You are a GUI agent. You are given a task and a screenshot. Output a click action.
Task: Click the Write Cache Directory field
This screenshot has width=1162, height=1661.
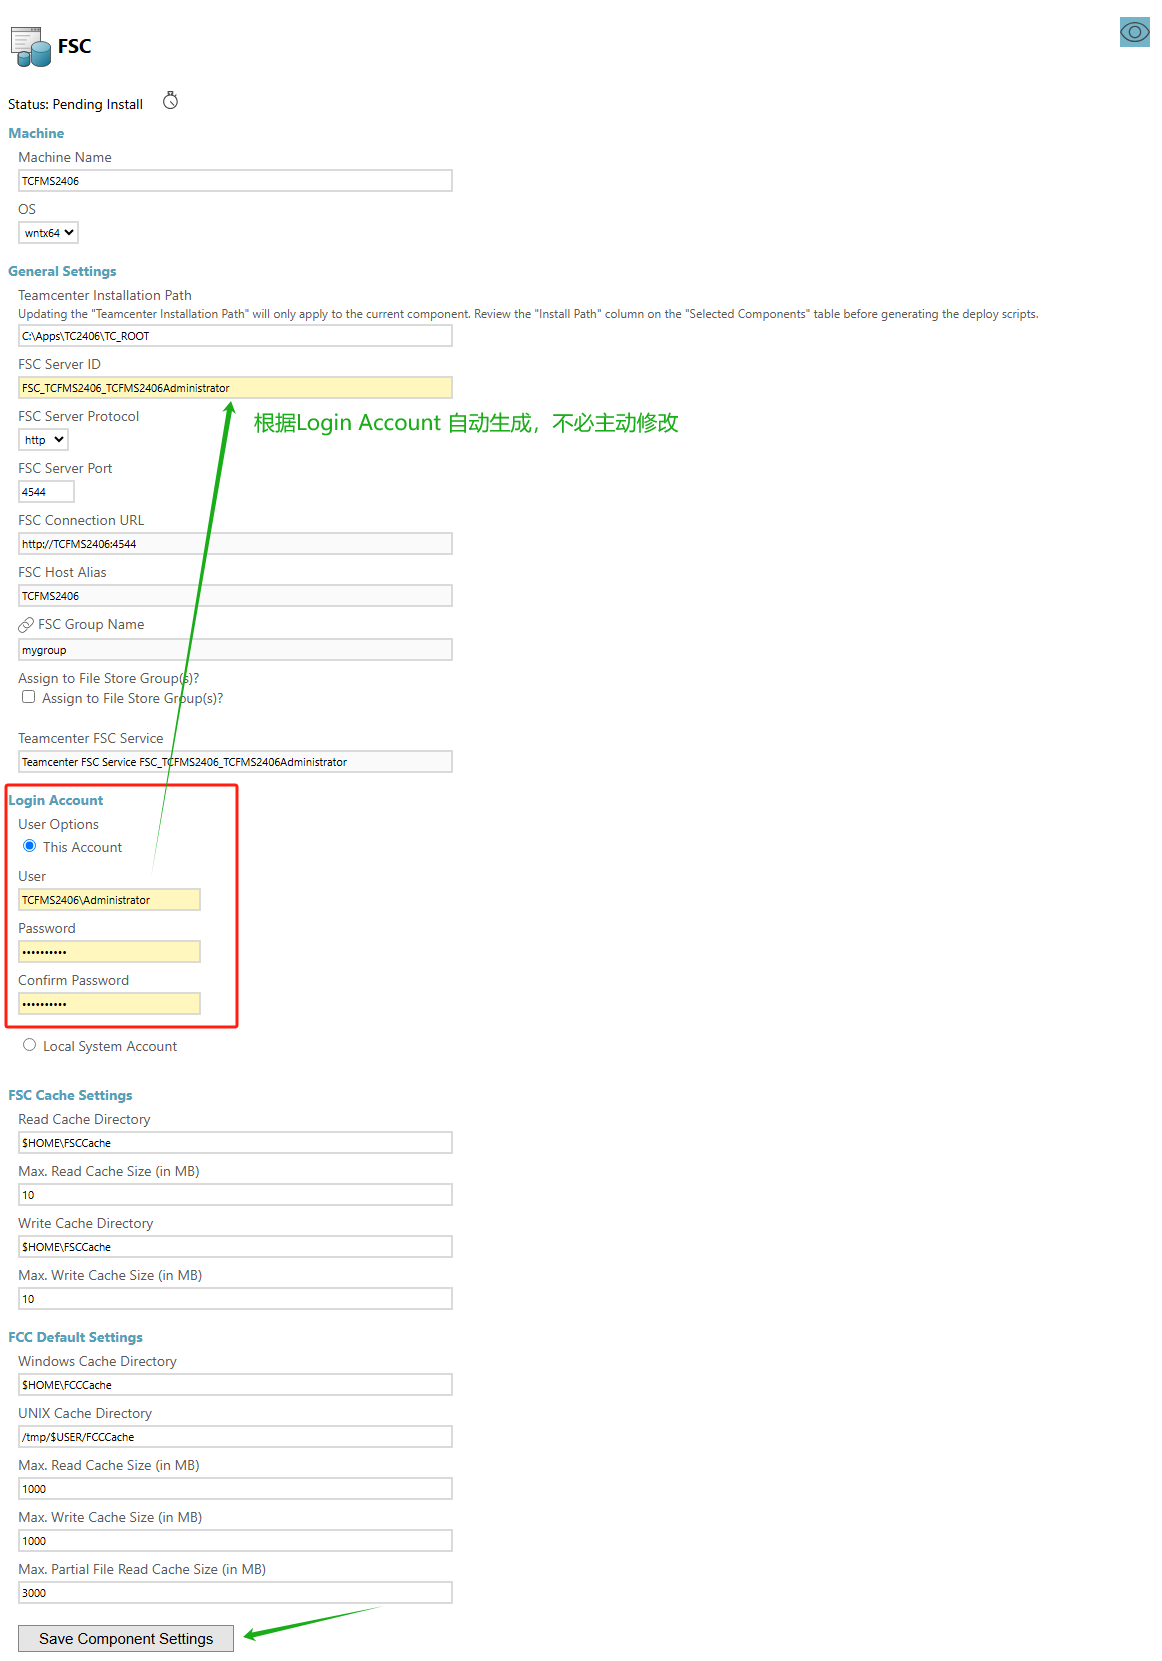[x=235, y=1247]
